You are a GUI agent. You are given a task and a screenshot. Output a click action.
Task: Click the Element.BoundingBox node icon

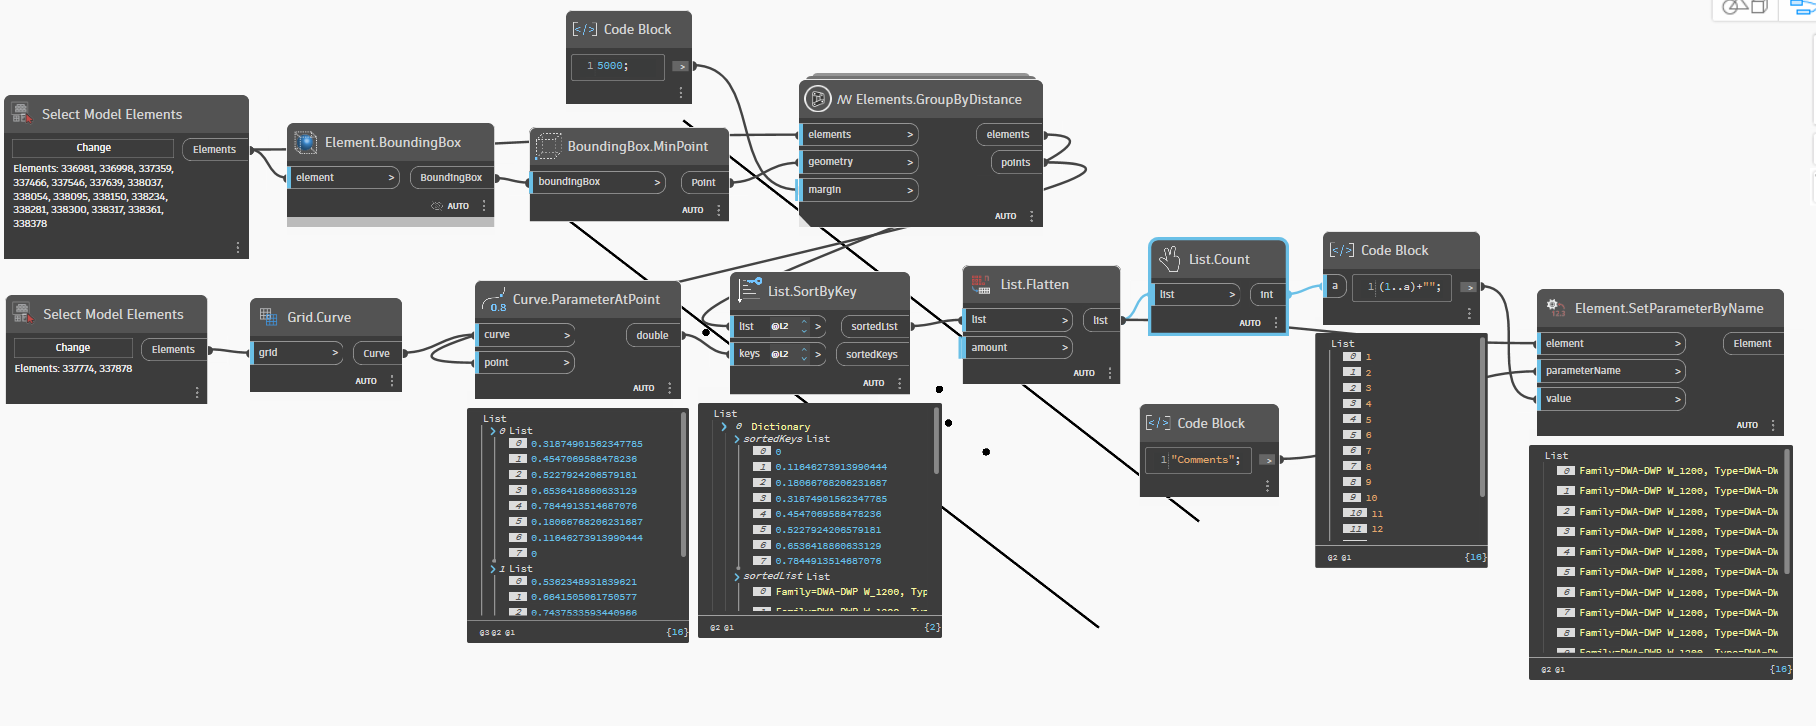pyautogui.click(x=305, y=143)
